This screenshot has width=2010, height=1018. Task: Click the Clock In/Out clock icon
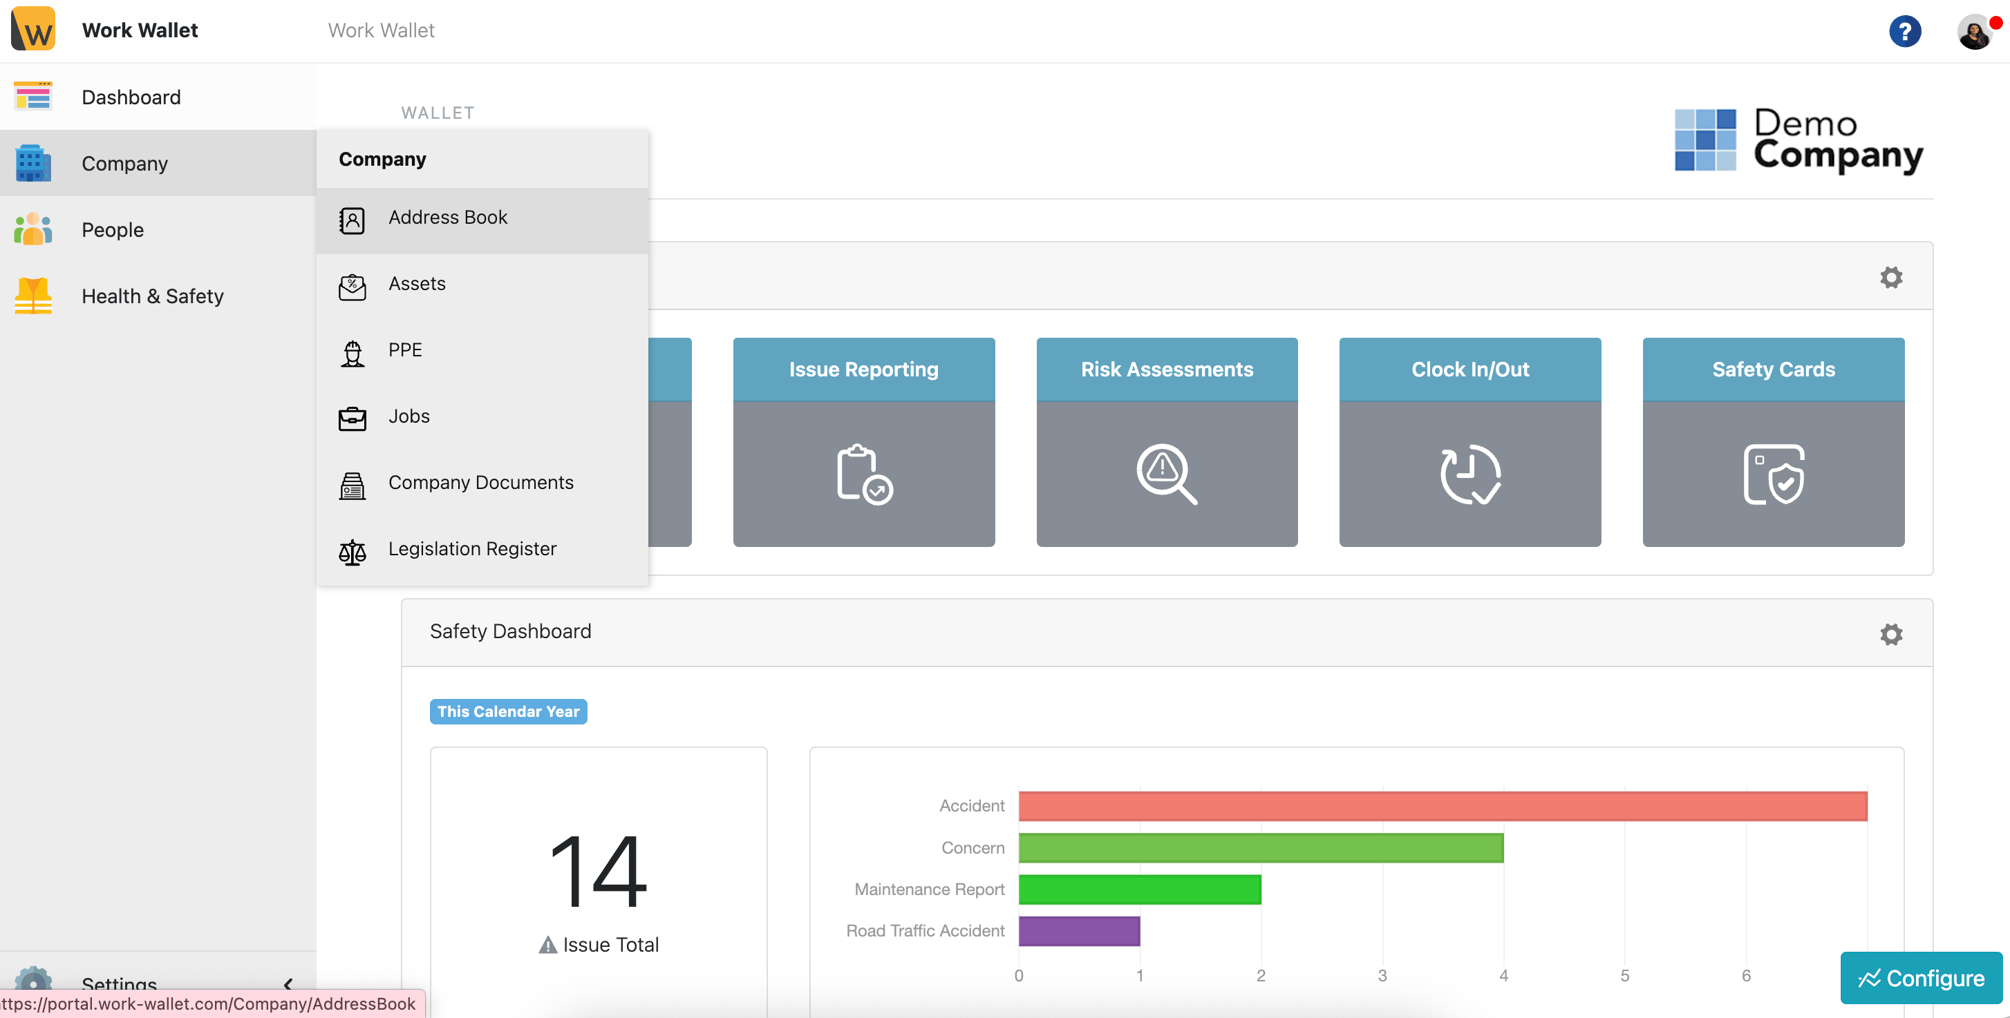pos(1469,474)
